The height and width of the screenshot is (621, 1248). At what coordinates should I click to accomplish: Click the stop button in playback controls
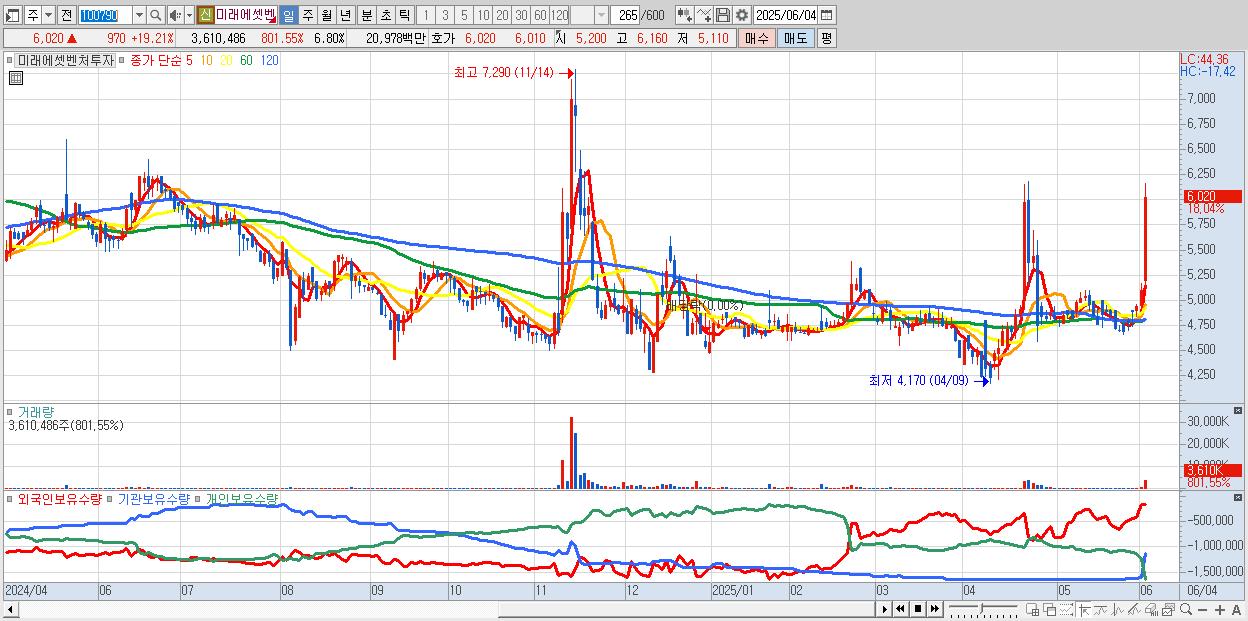tap(918, 609)
